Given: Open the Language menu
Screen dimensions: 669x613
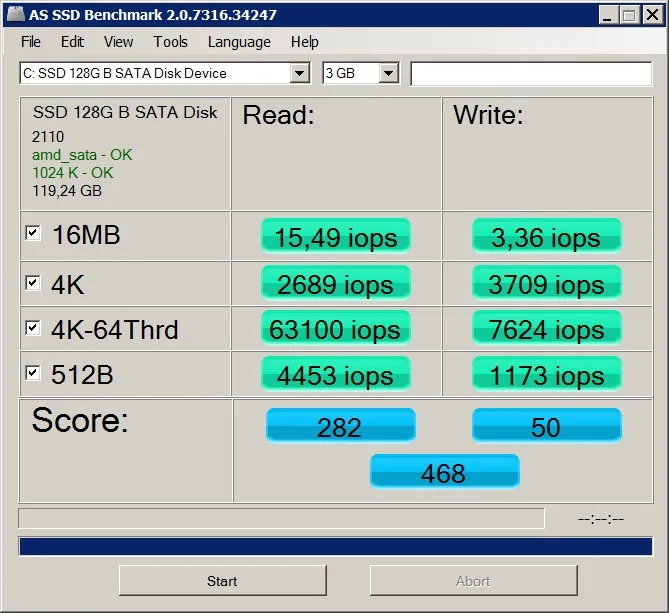Looking at the screenshot, I should click(x=239, y=42).
